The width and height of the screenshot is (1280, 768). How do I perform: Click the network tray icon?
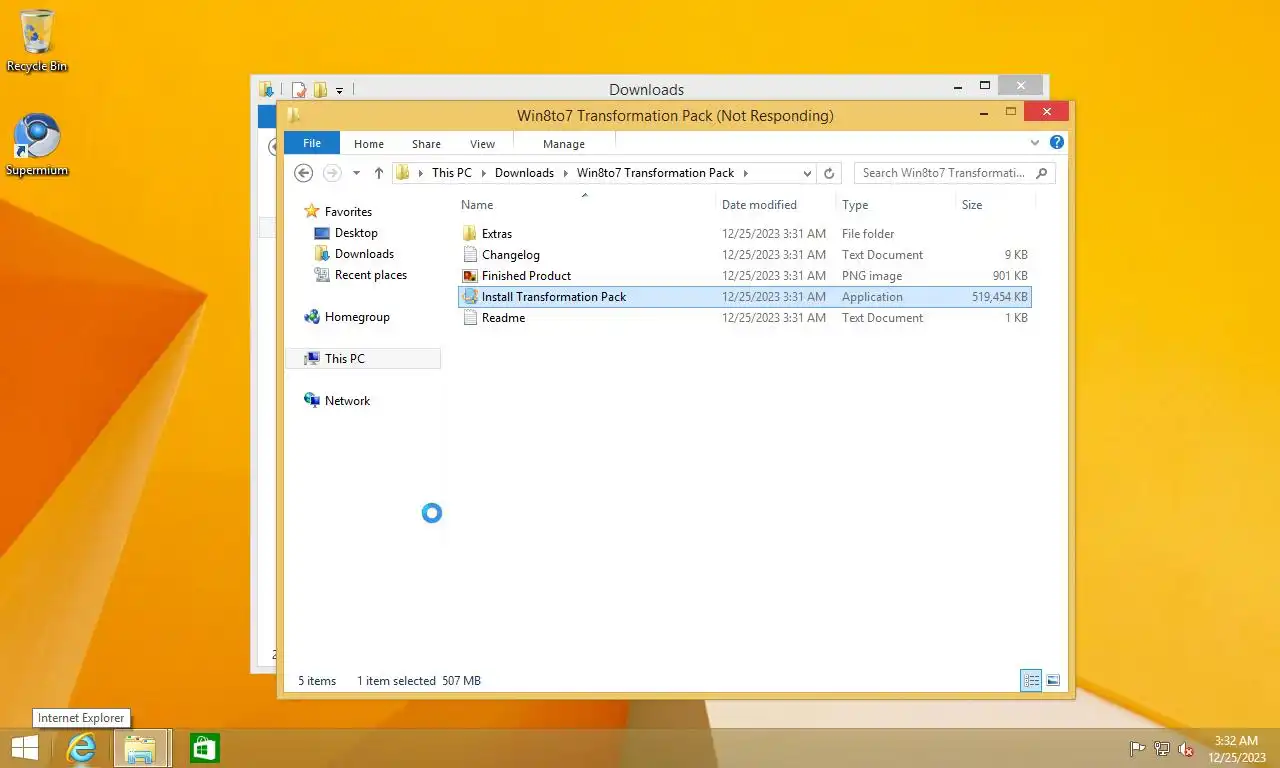click(x=1162, y=749)
